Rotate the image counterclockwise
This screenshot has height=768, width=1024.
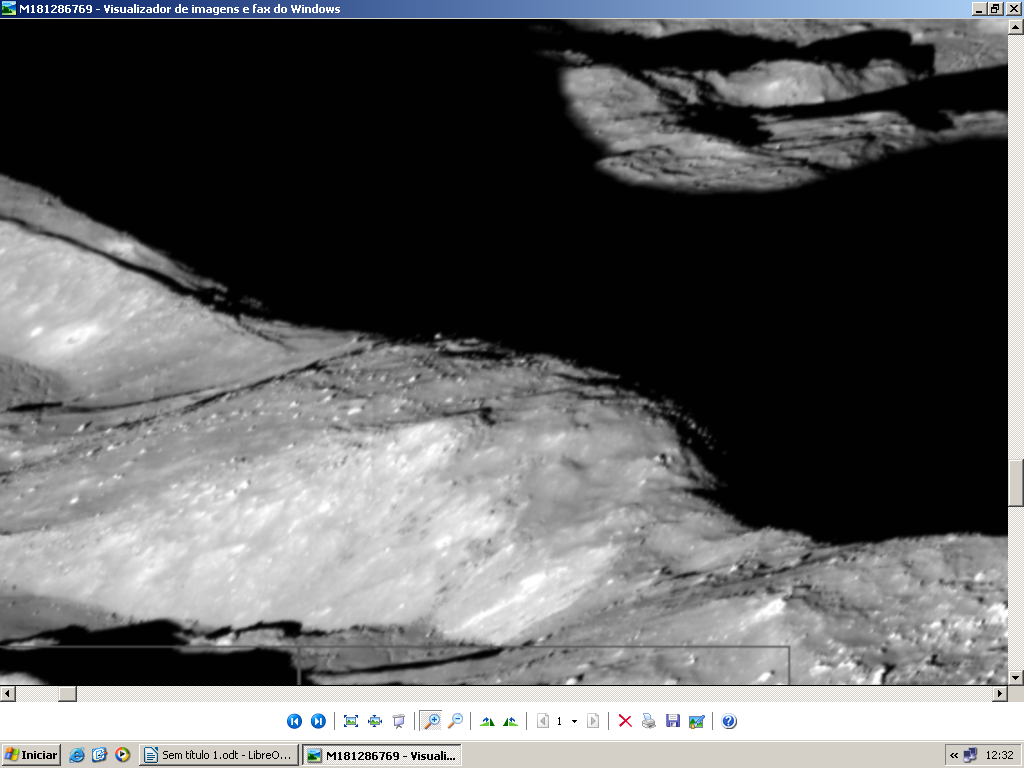[x=511, y=721]
